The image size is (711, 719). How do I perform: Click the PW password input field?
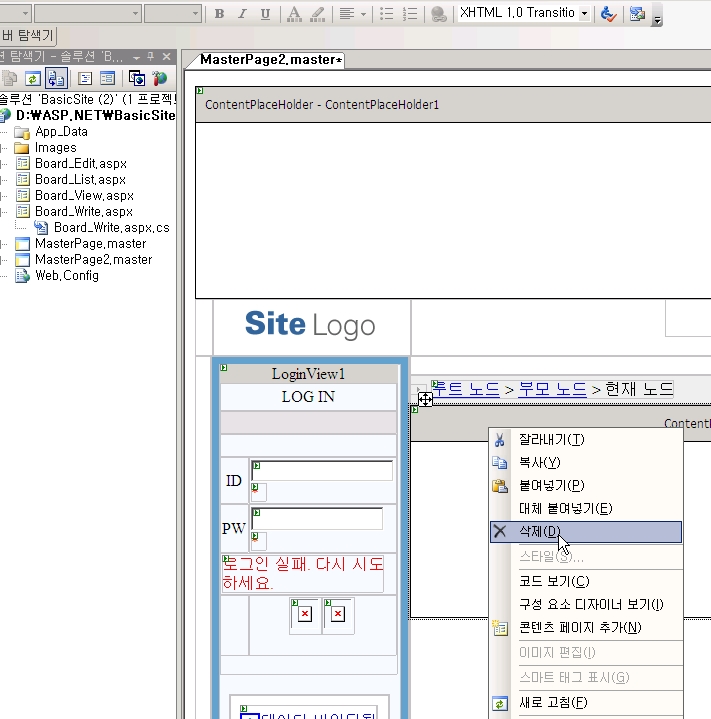317,518
